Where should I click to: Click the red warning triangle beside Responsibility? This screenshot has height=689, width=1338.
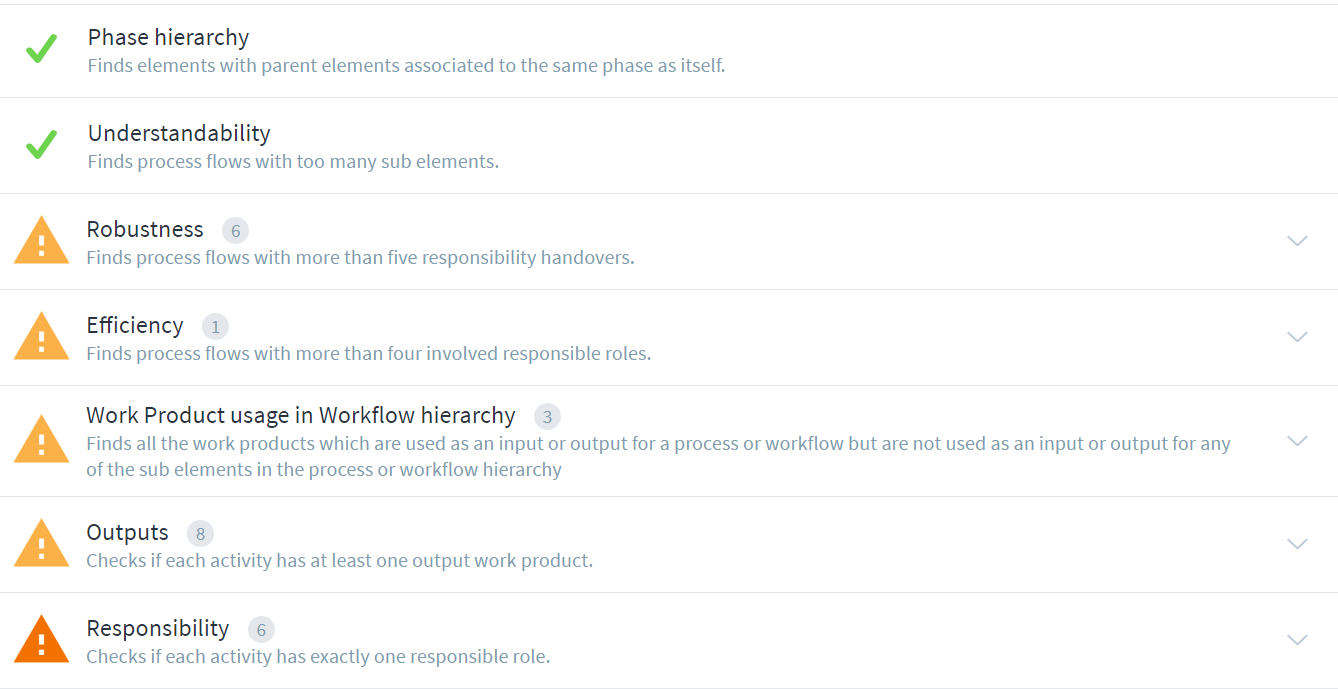41,640
